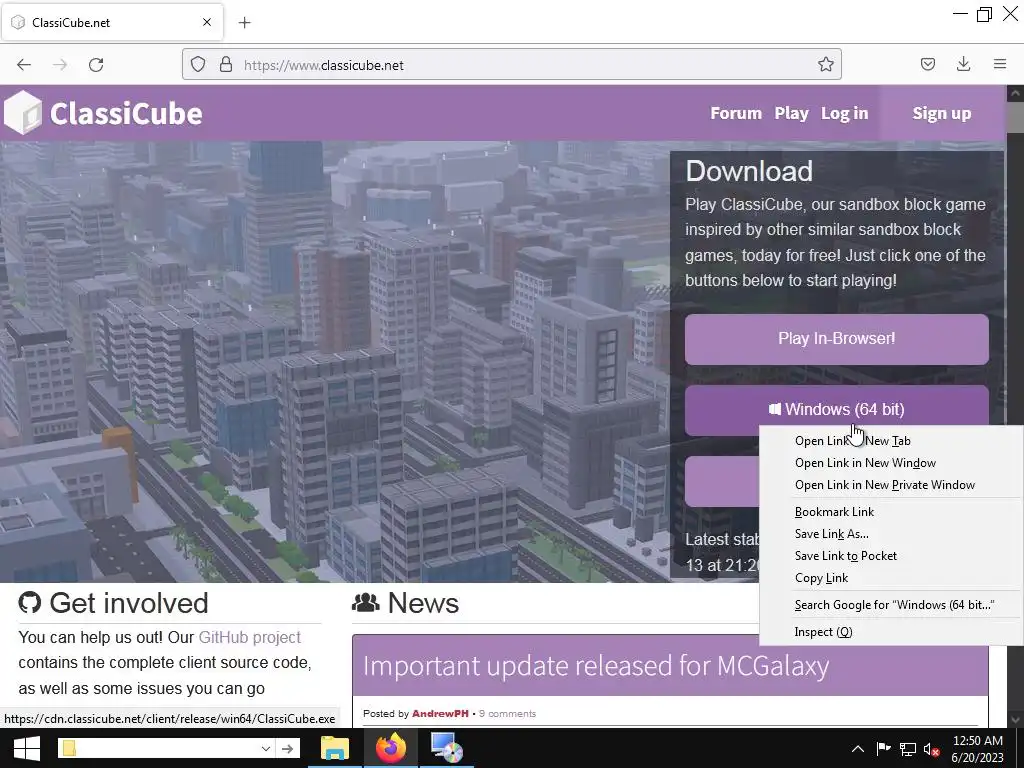Open the Forum navigation link
The height and width of the screenshot is (768, 1024).
(x=736, y=114)
